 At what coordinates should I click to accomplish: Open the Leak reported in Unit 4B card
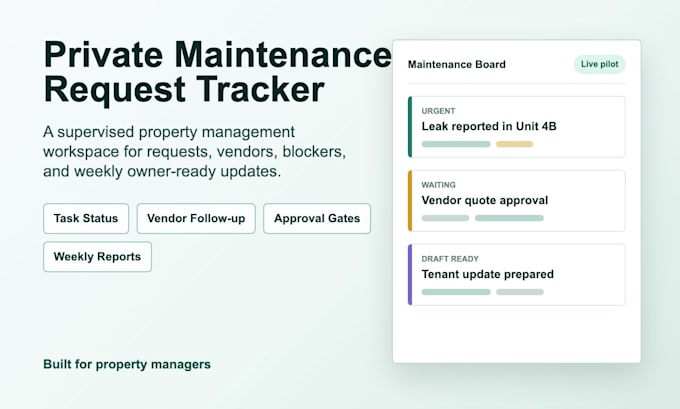tap(517, 127)
